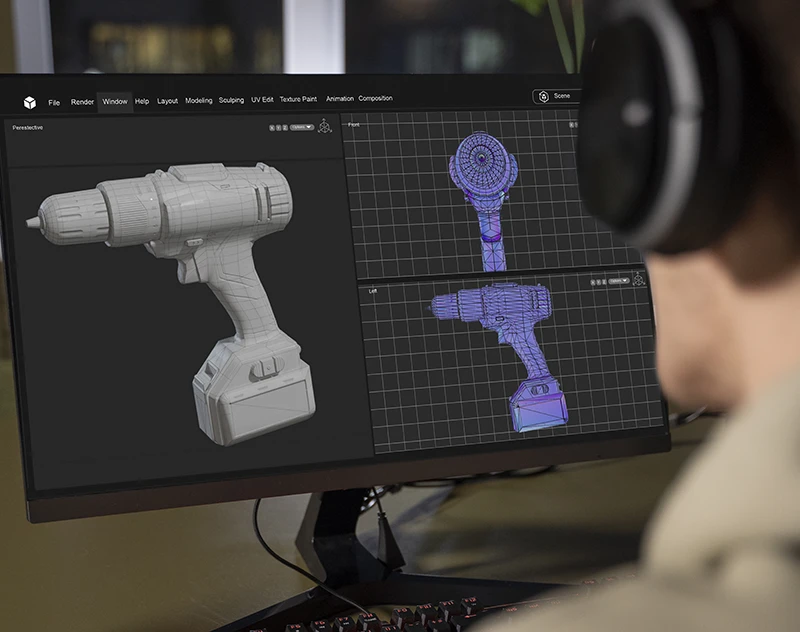
Task: Open Options dropdown in Perspective viewport
Action: point(302,127)
